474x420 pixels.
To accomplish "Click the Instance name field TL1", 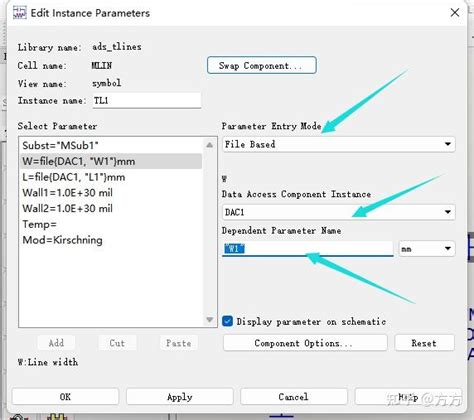I will tap(147, 100).
